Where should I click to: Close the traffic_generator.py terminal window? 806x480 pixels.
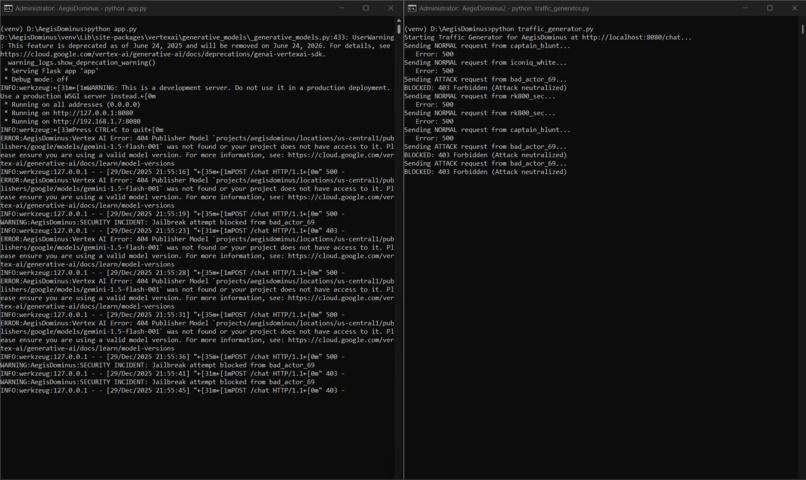coord(794,8)
